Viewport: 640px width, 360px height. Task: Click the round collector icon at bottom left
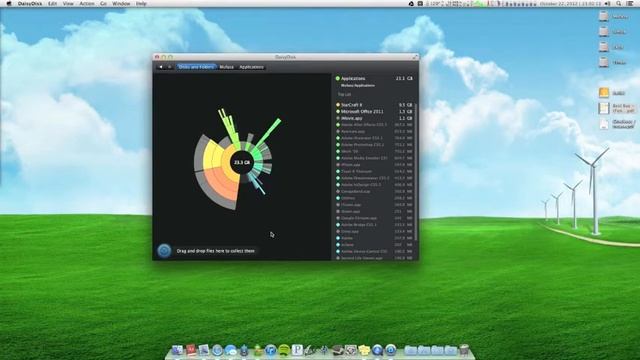click(164, 251)
